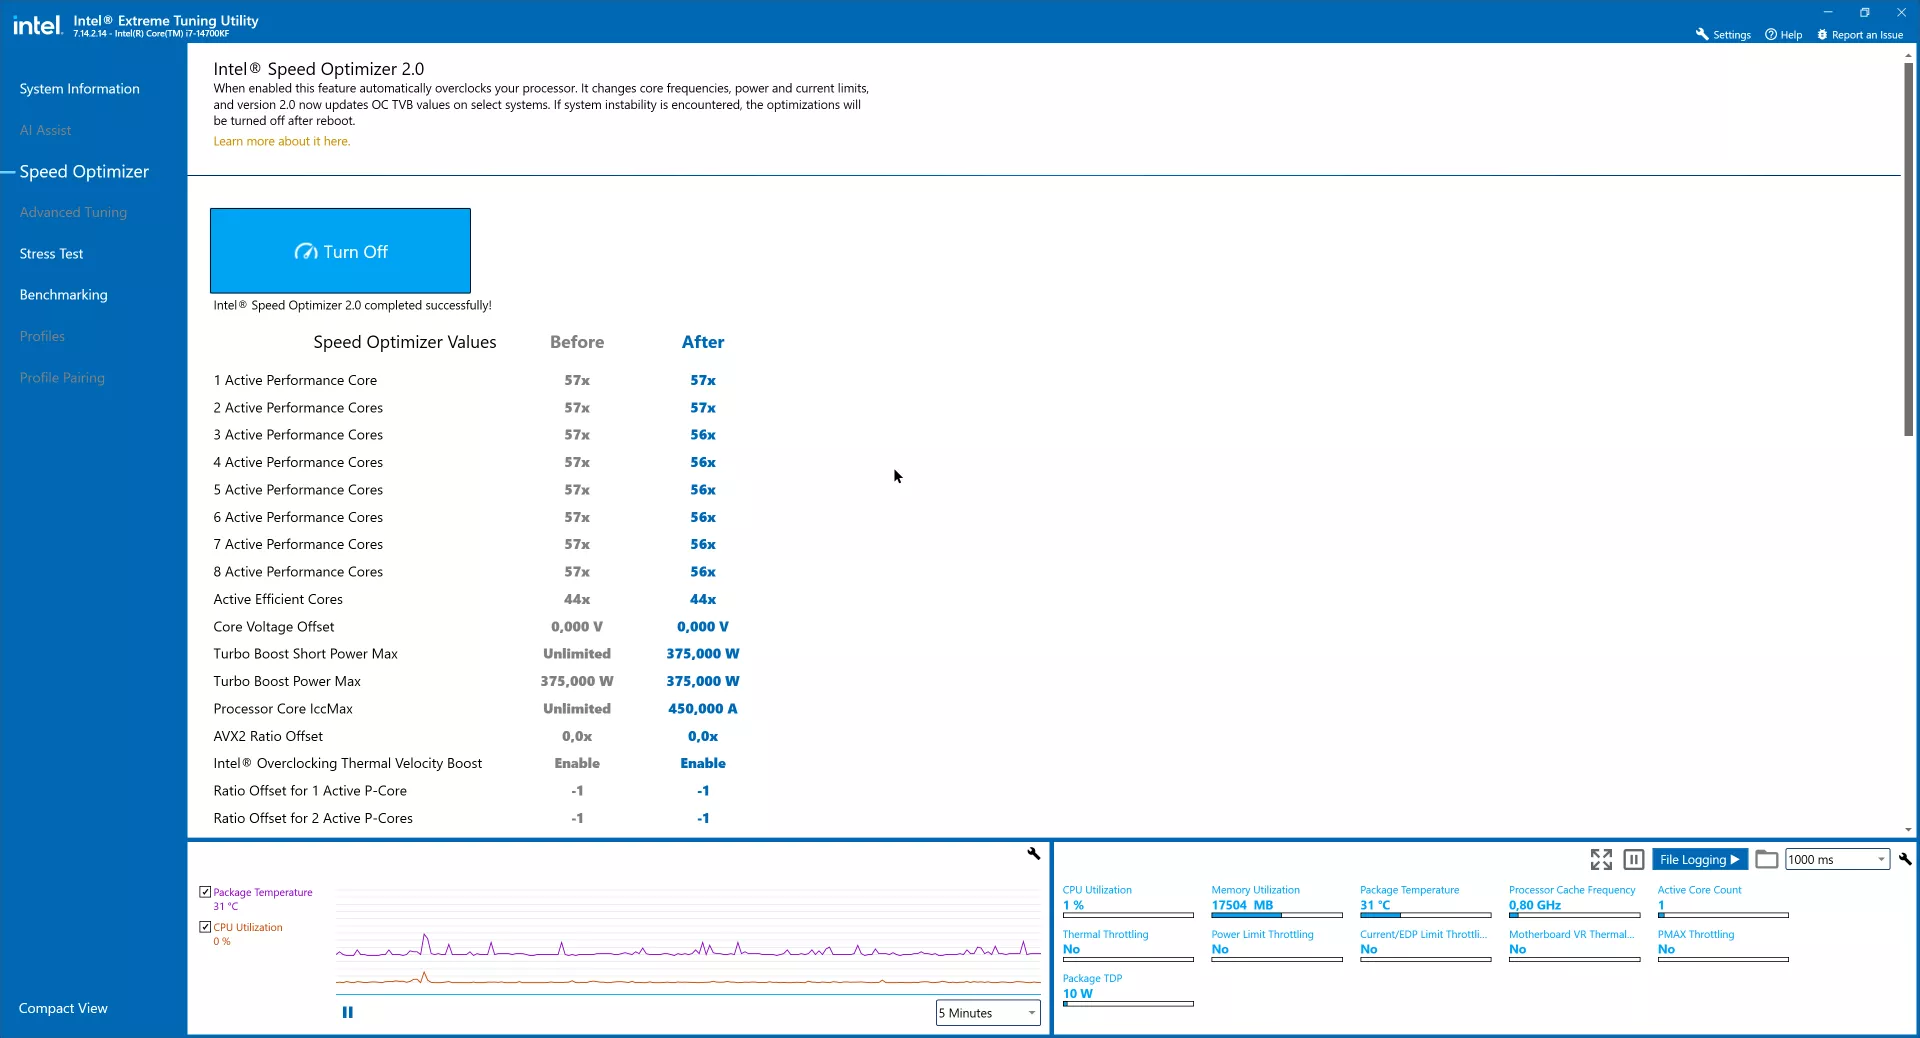
Task: Click the Intel logo
Action: point(37,25)
